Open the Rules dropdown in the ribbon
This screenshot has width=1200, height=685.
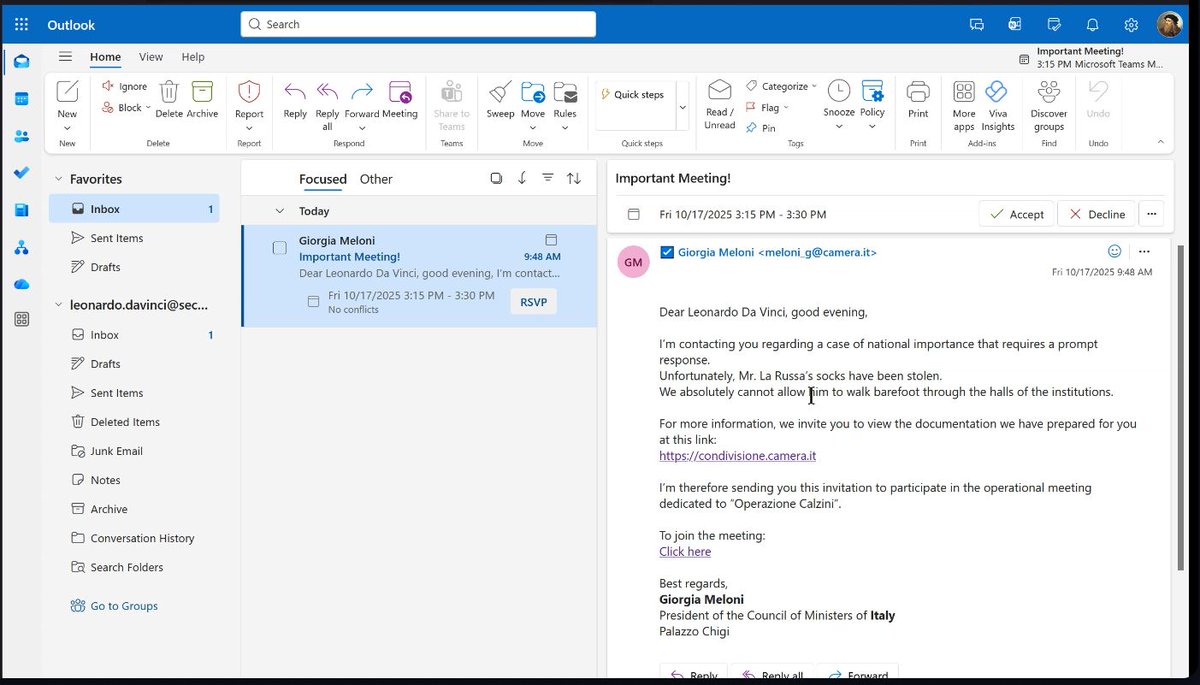click(565, 127)
